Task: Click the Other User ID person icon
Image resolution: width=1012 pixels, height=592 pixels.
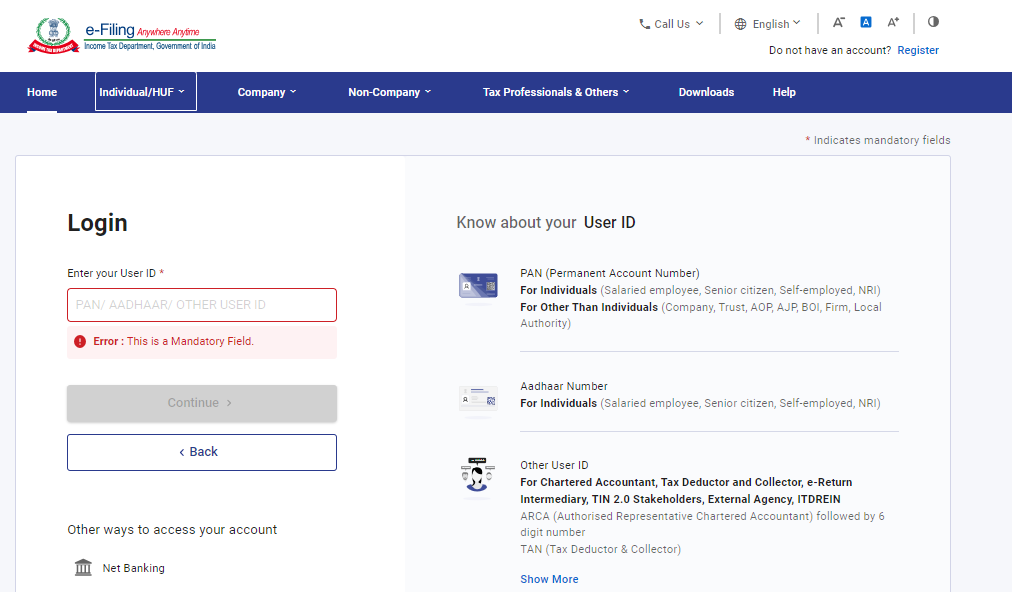Action: pyautogui.click(x=478, y=475)
